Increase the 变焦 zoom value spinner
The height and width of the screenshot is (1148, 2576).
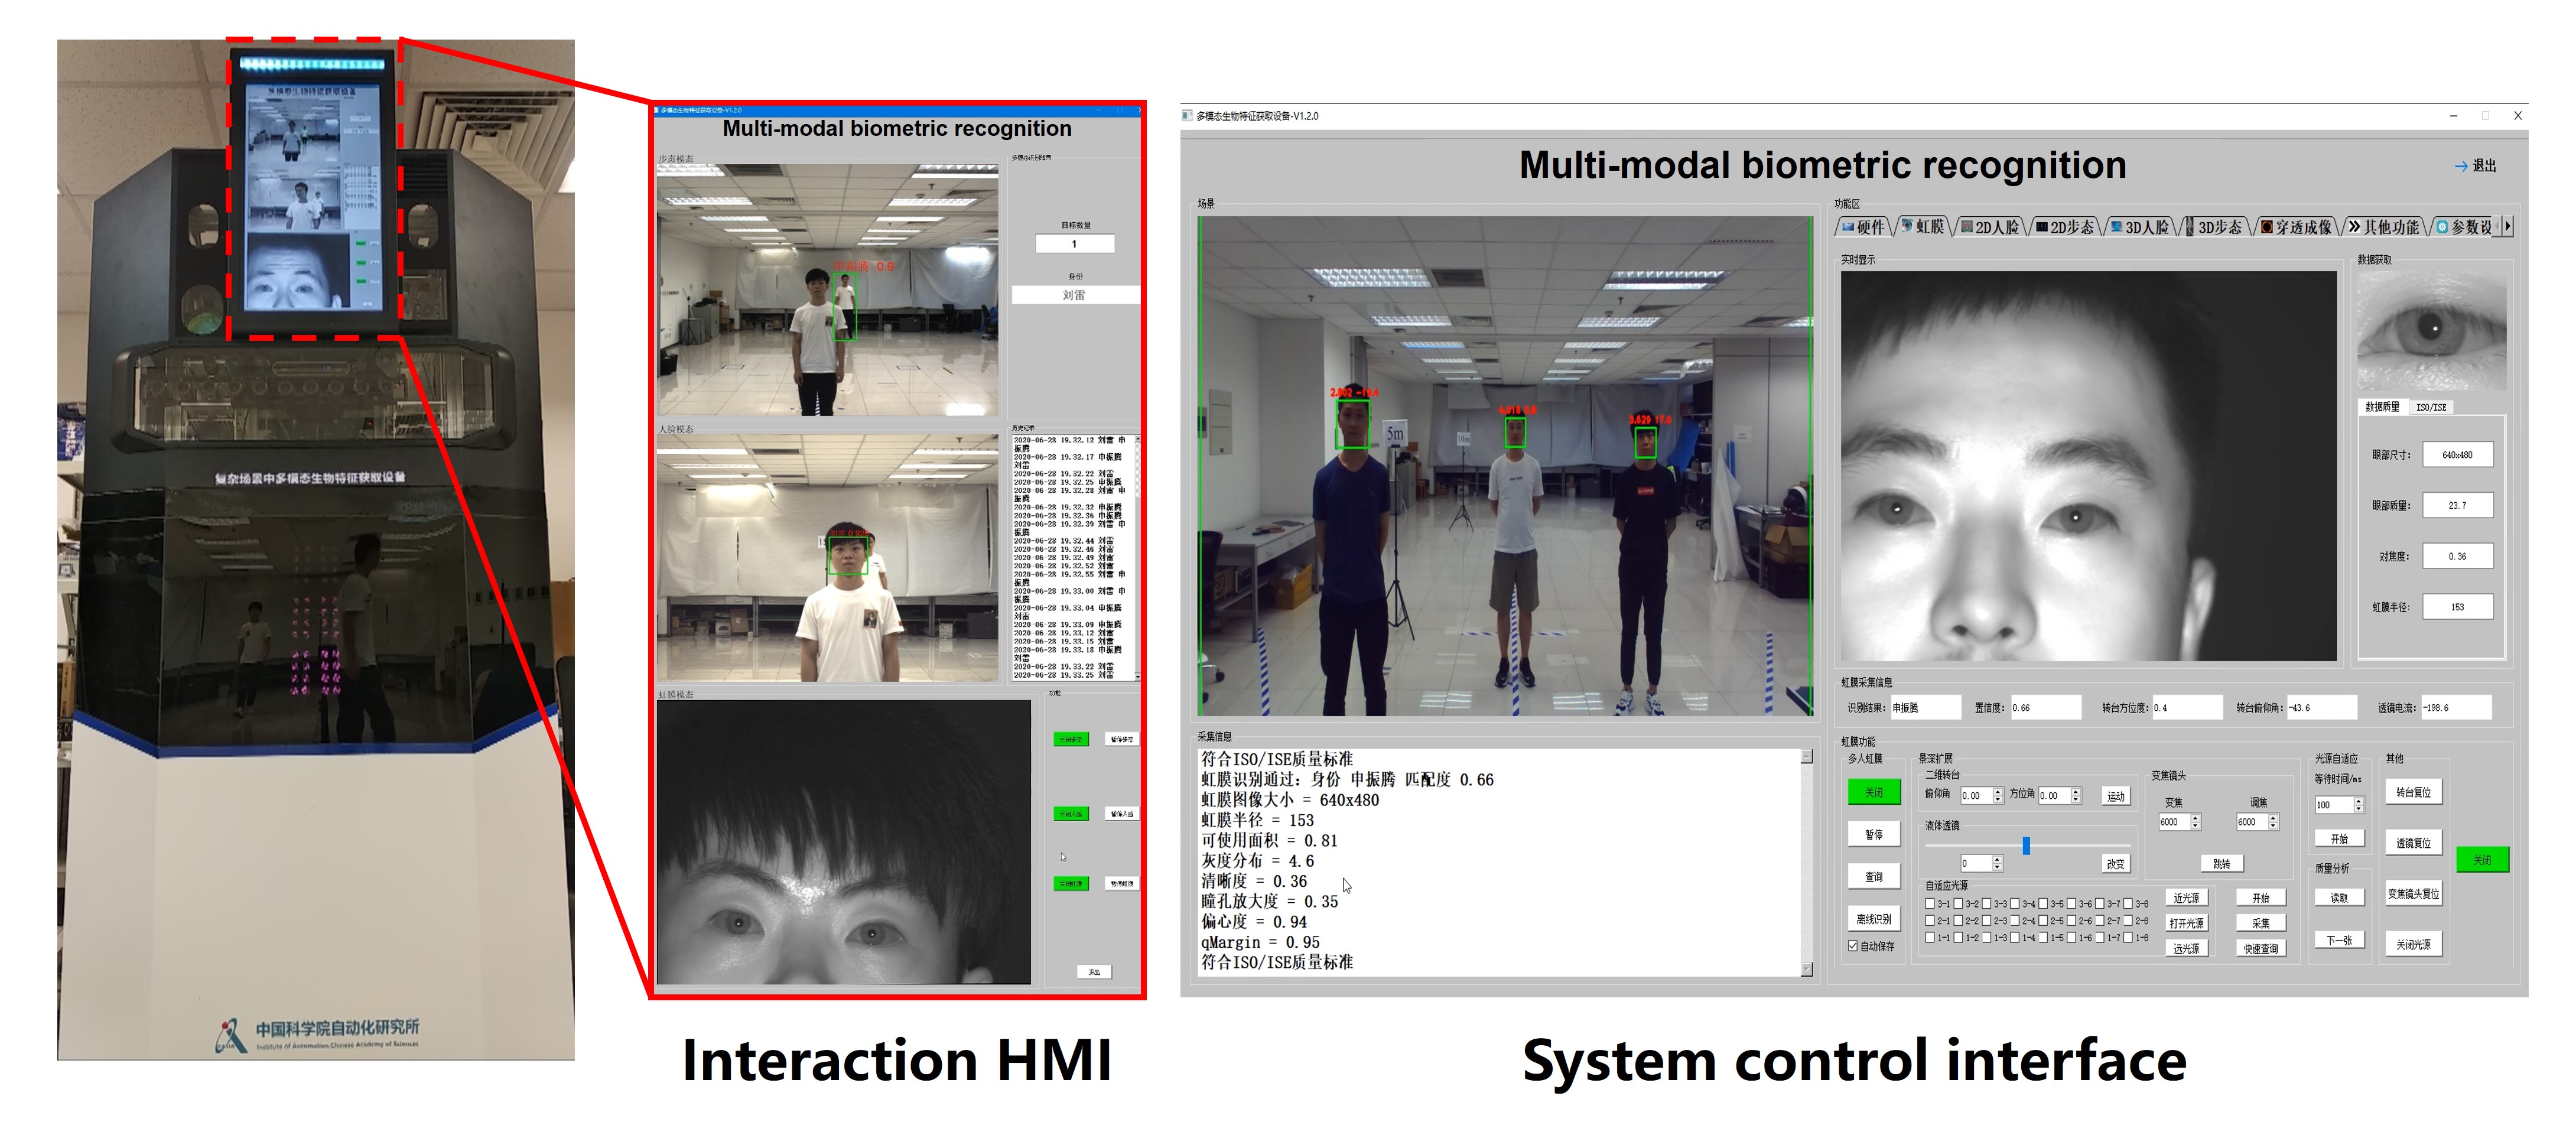[2196, 818]
